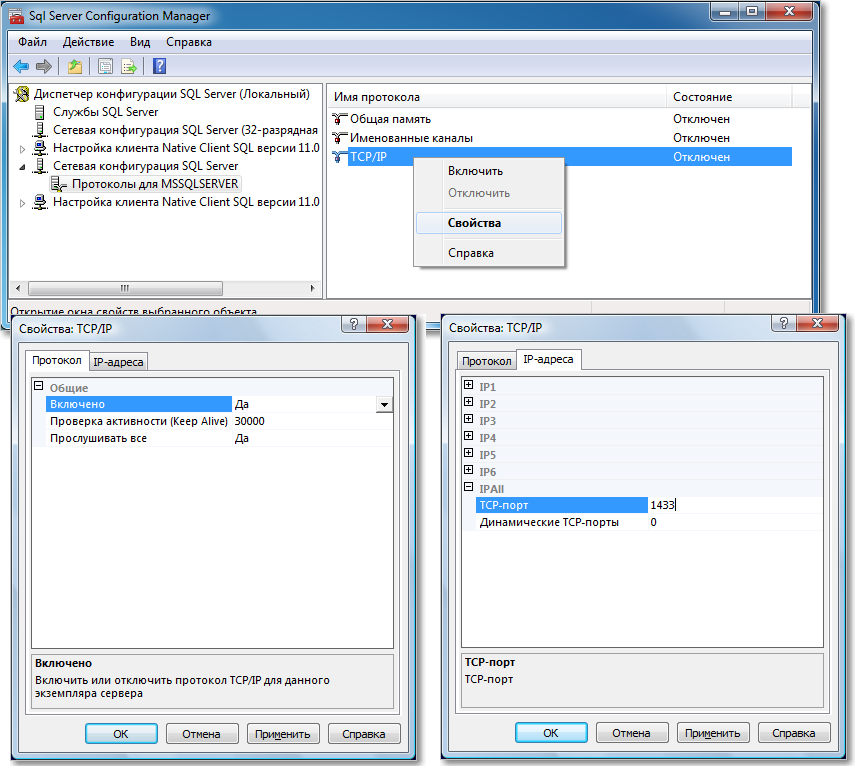Switch to Протокол tab in right dialog
Viewport: 855px width, 766px height.
[486, 361]
